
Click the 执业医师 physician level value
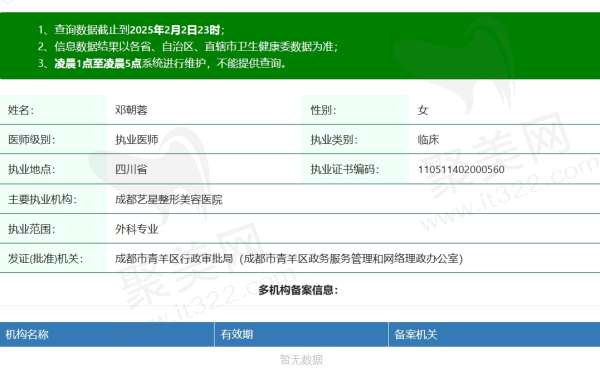[137, 140]
